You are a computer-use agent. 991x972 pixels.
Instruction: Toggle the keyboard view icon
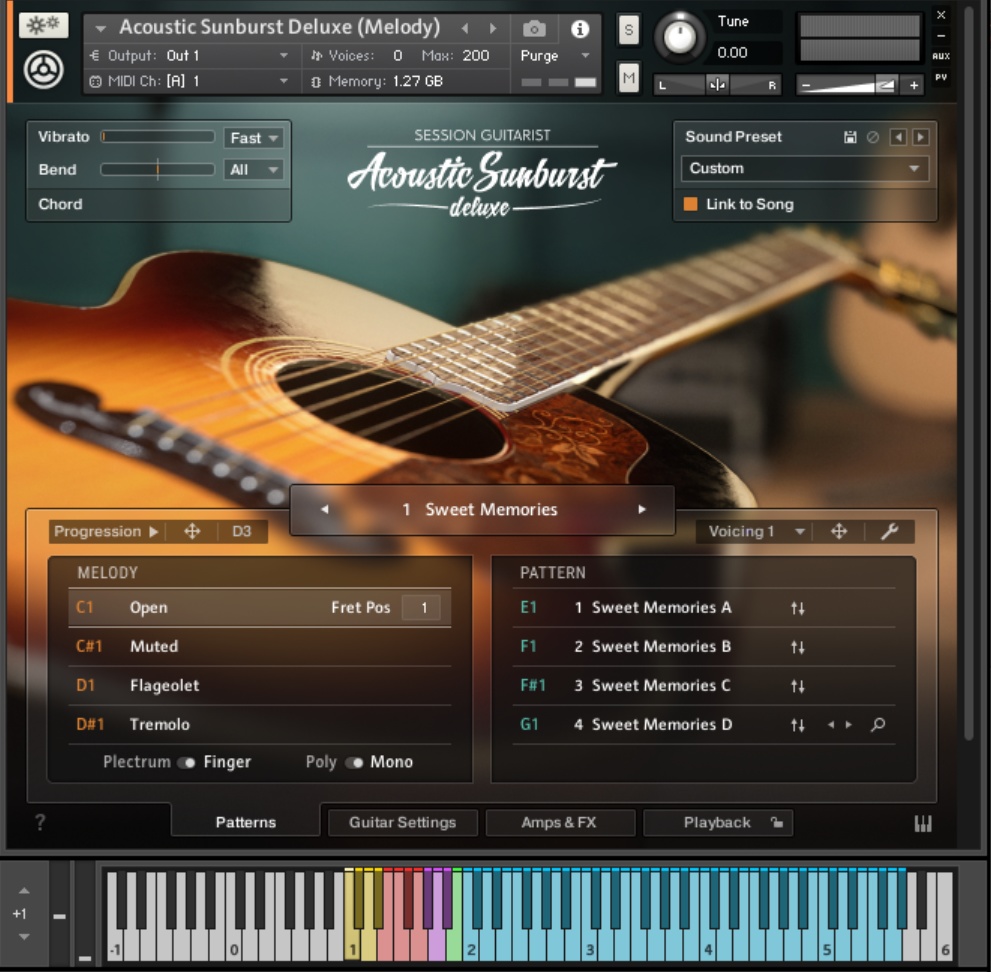click(x=923, y=823)
